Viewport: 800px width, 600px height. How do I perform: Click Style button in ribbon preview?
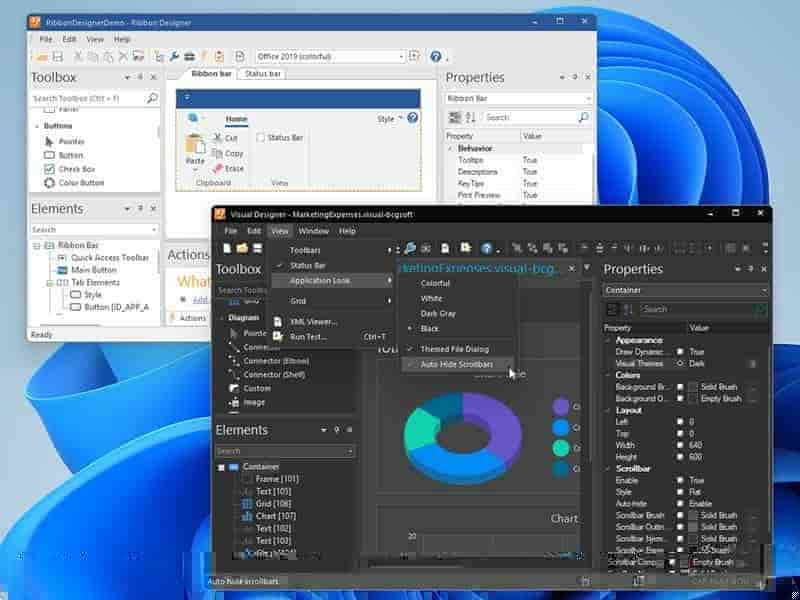click(x=389, y=119)
